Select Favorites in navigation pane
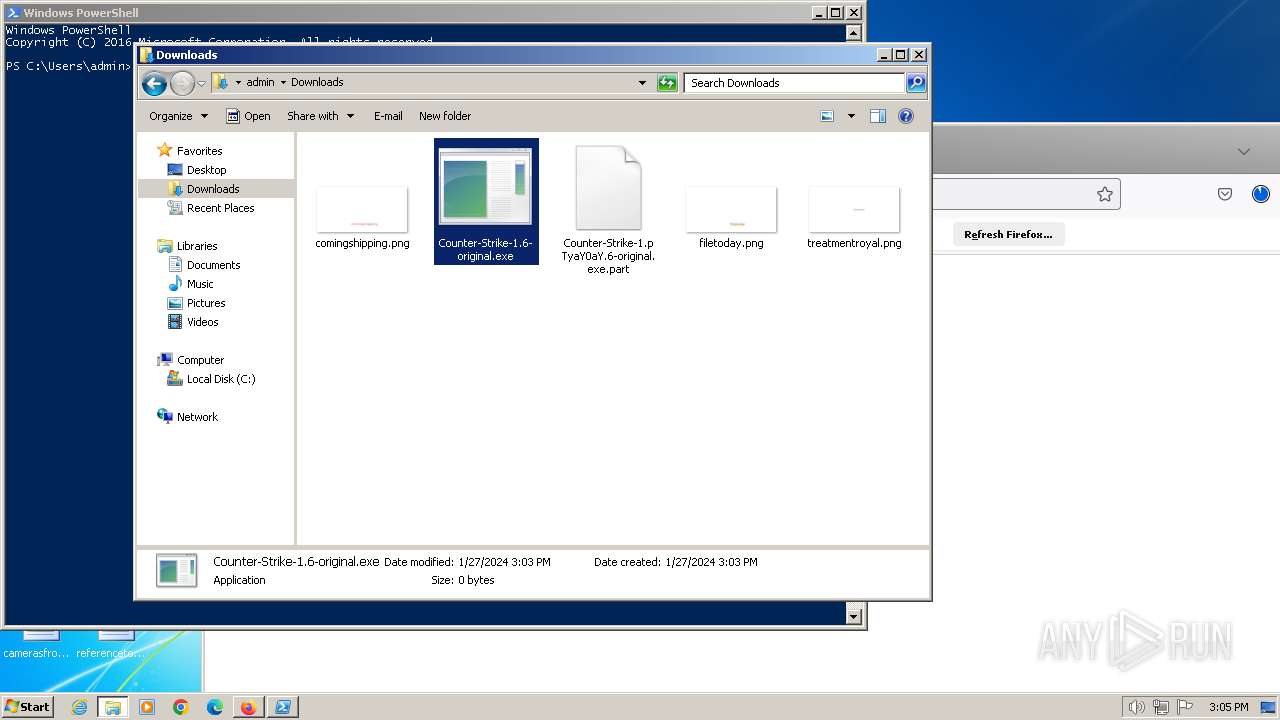This screenshot has height=720, width=1280. (189, 151)
